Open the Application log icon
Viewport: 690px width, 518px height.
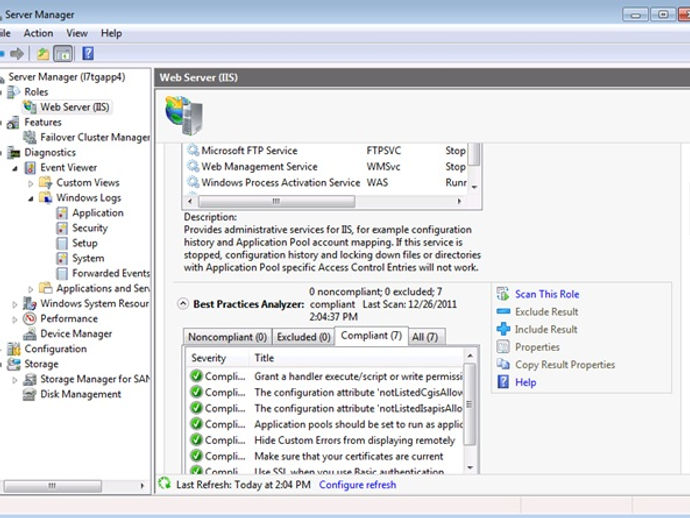(x=62, y=213)
